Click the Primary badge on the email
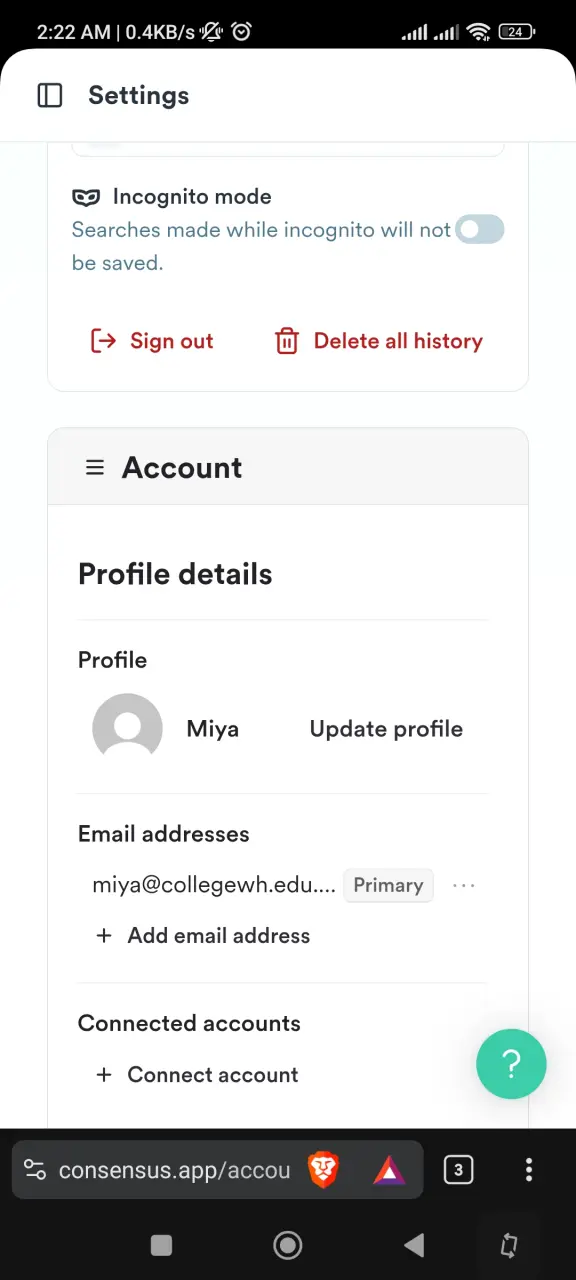The image size is (576, 1280). (x=388, y=885)
